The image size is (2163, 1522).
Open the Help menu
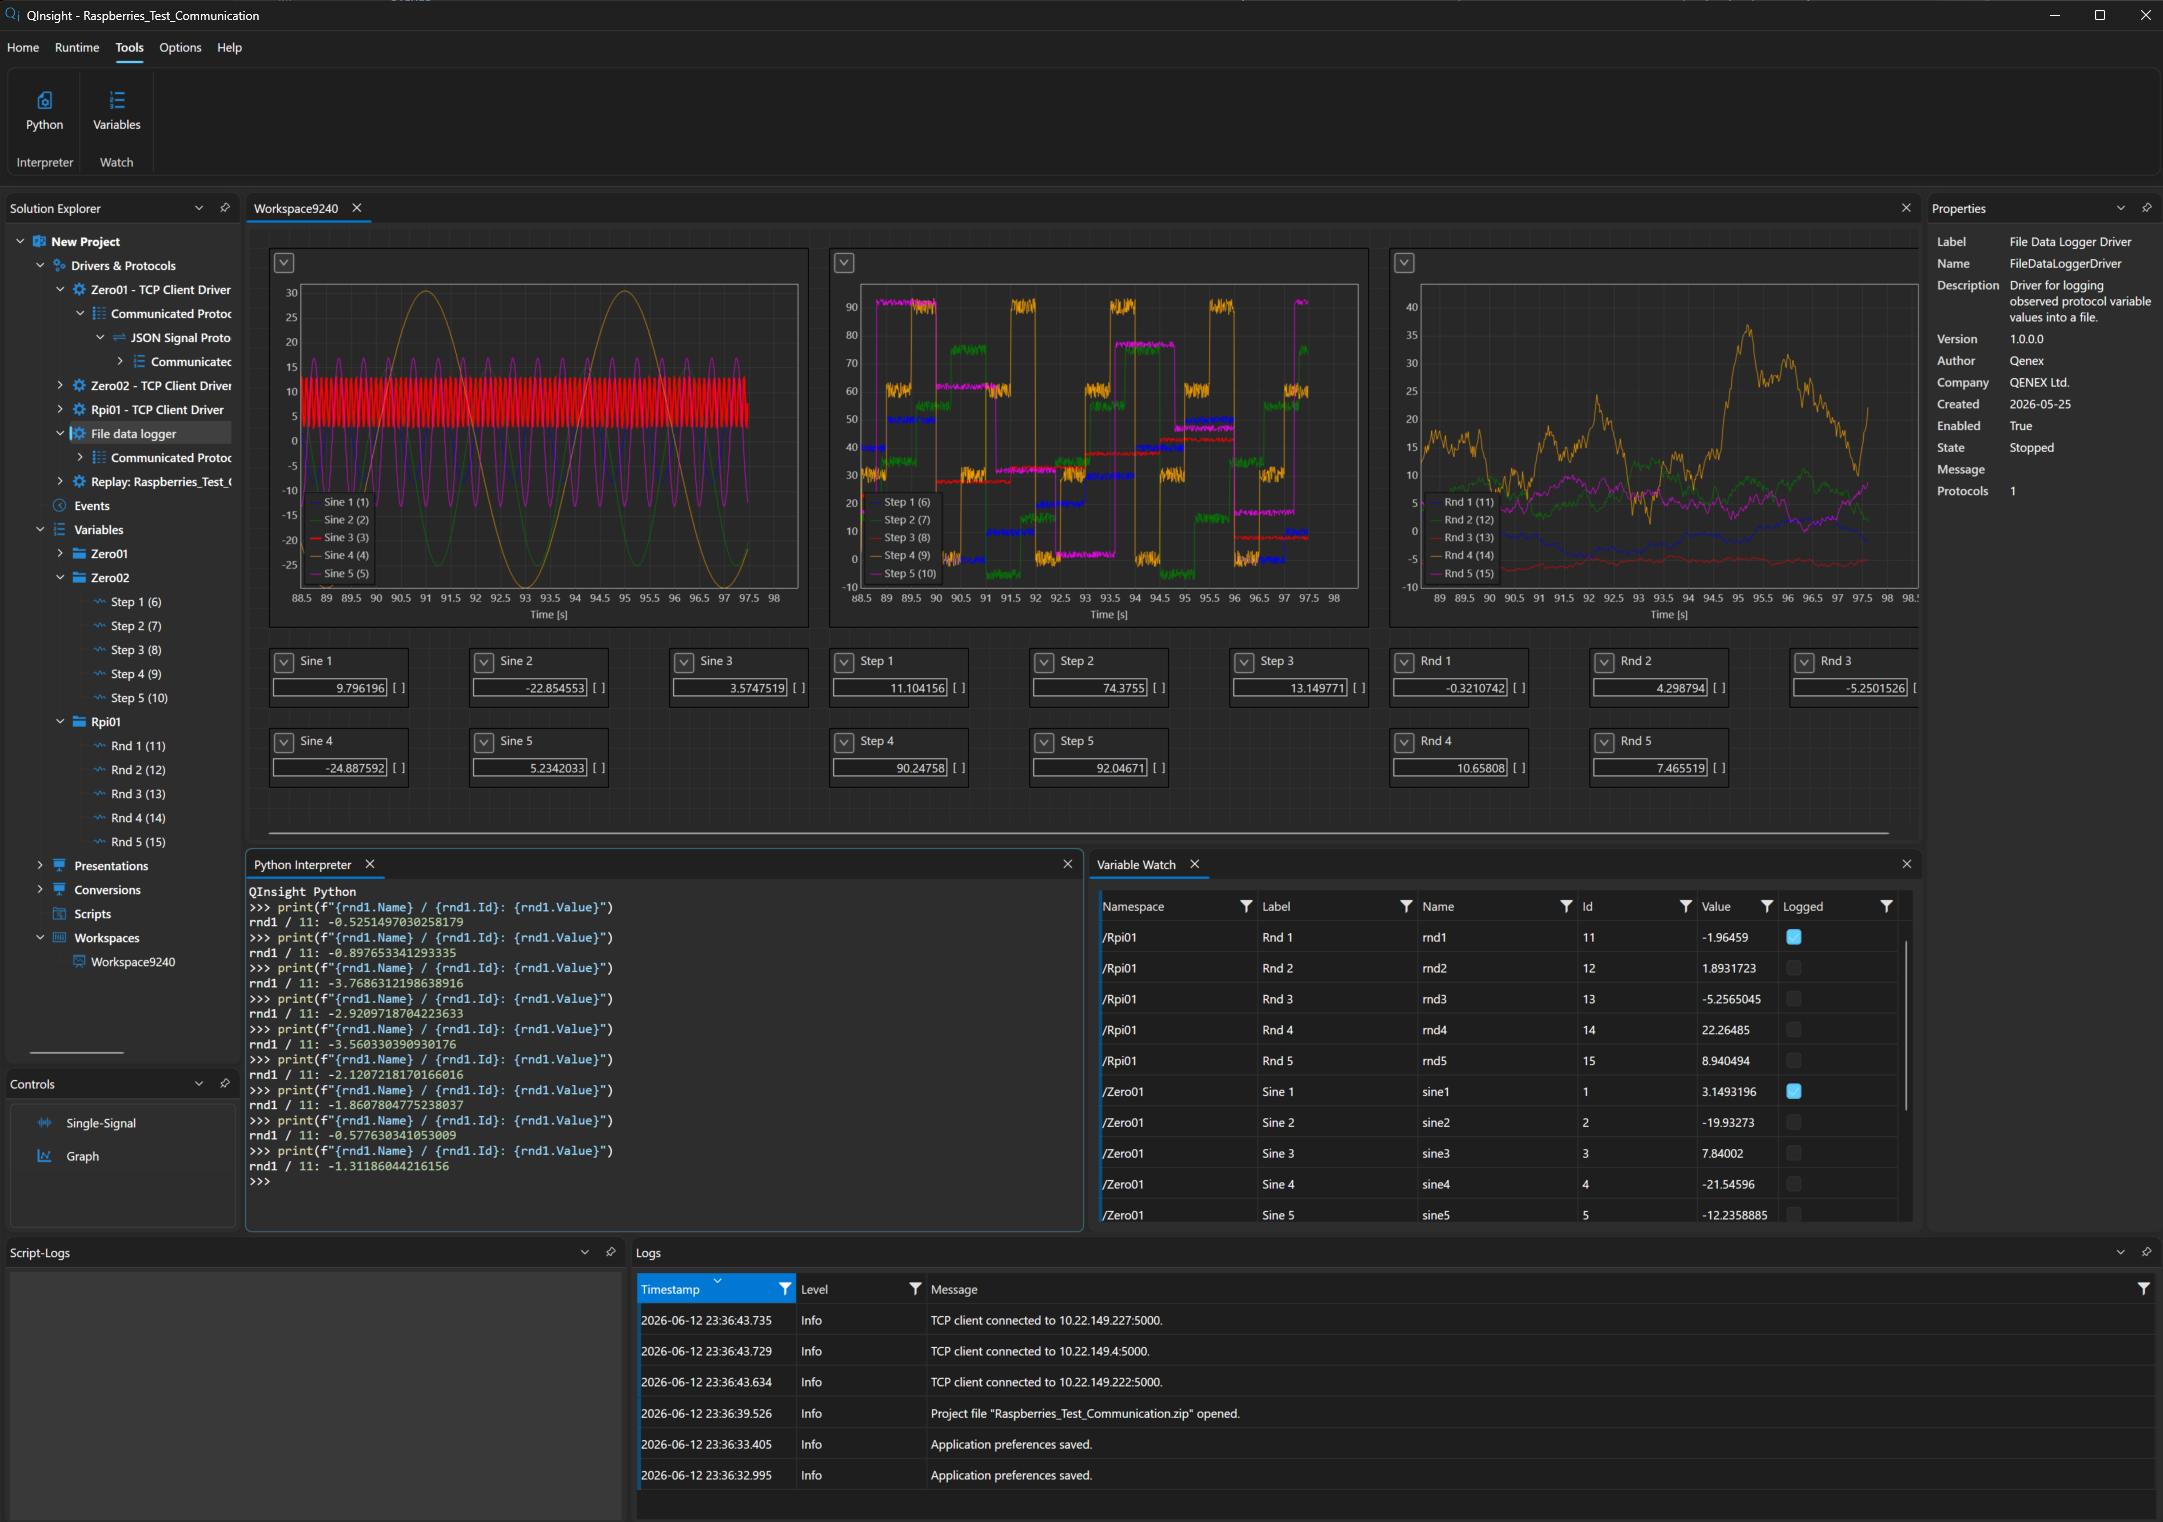[229, 47]
